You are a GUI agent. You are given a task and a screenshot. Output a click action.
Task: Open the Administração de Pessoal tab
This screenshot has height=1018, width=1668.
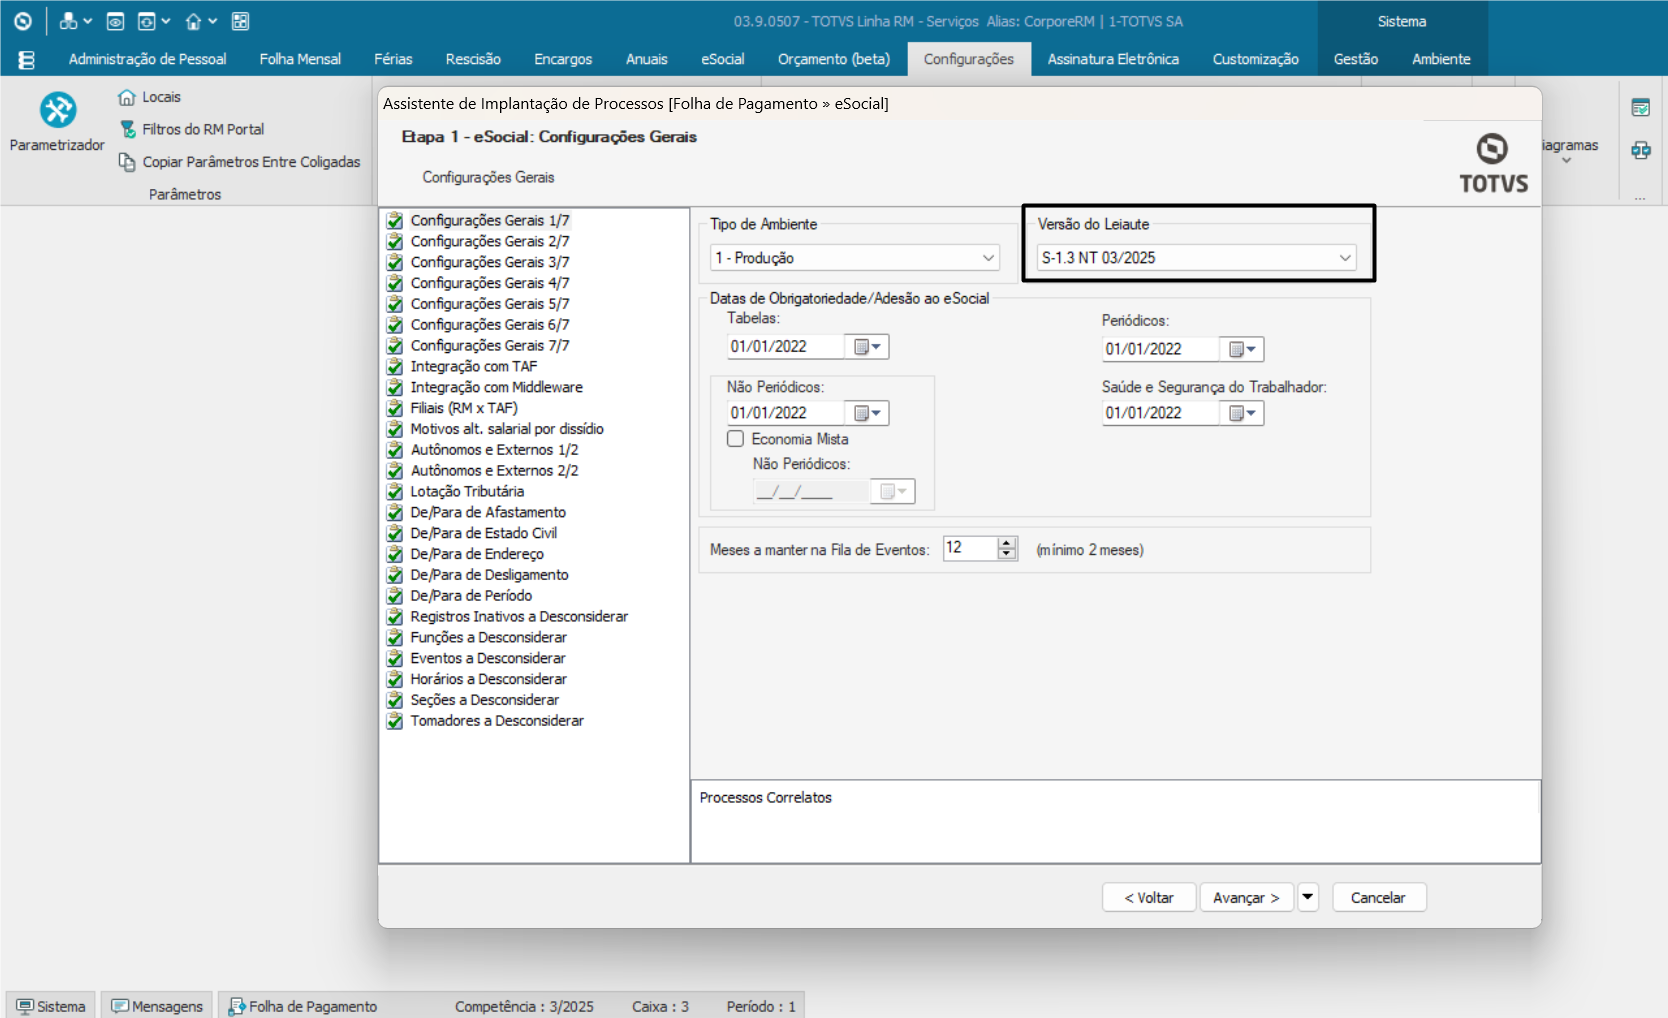(x=148, y=59)
